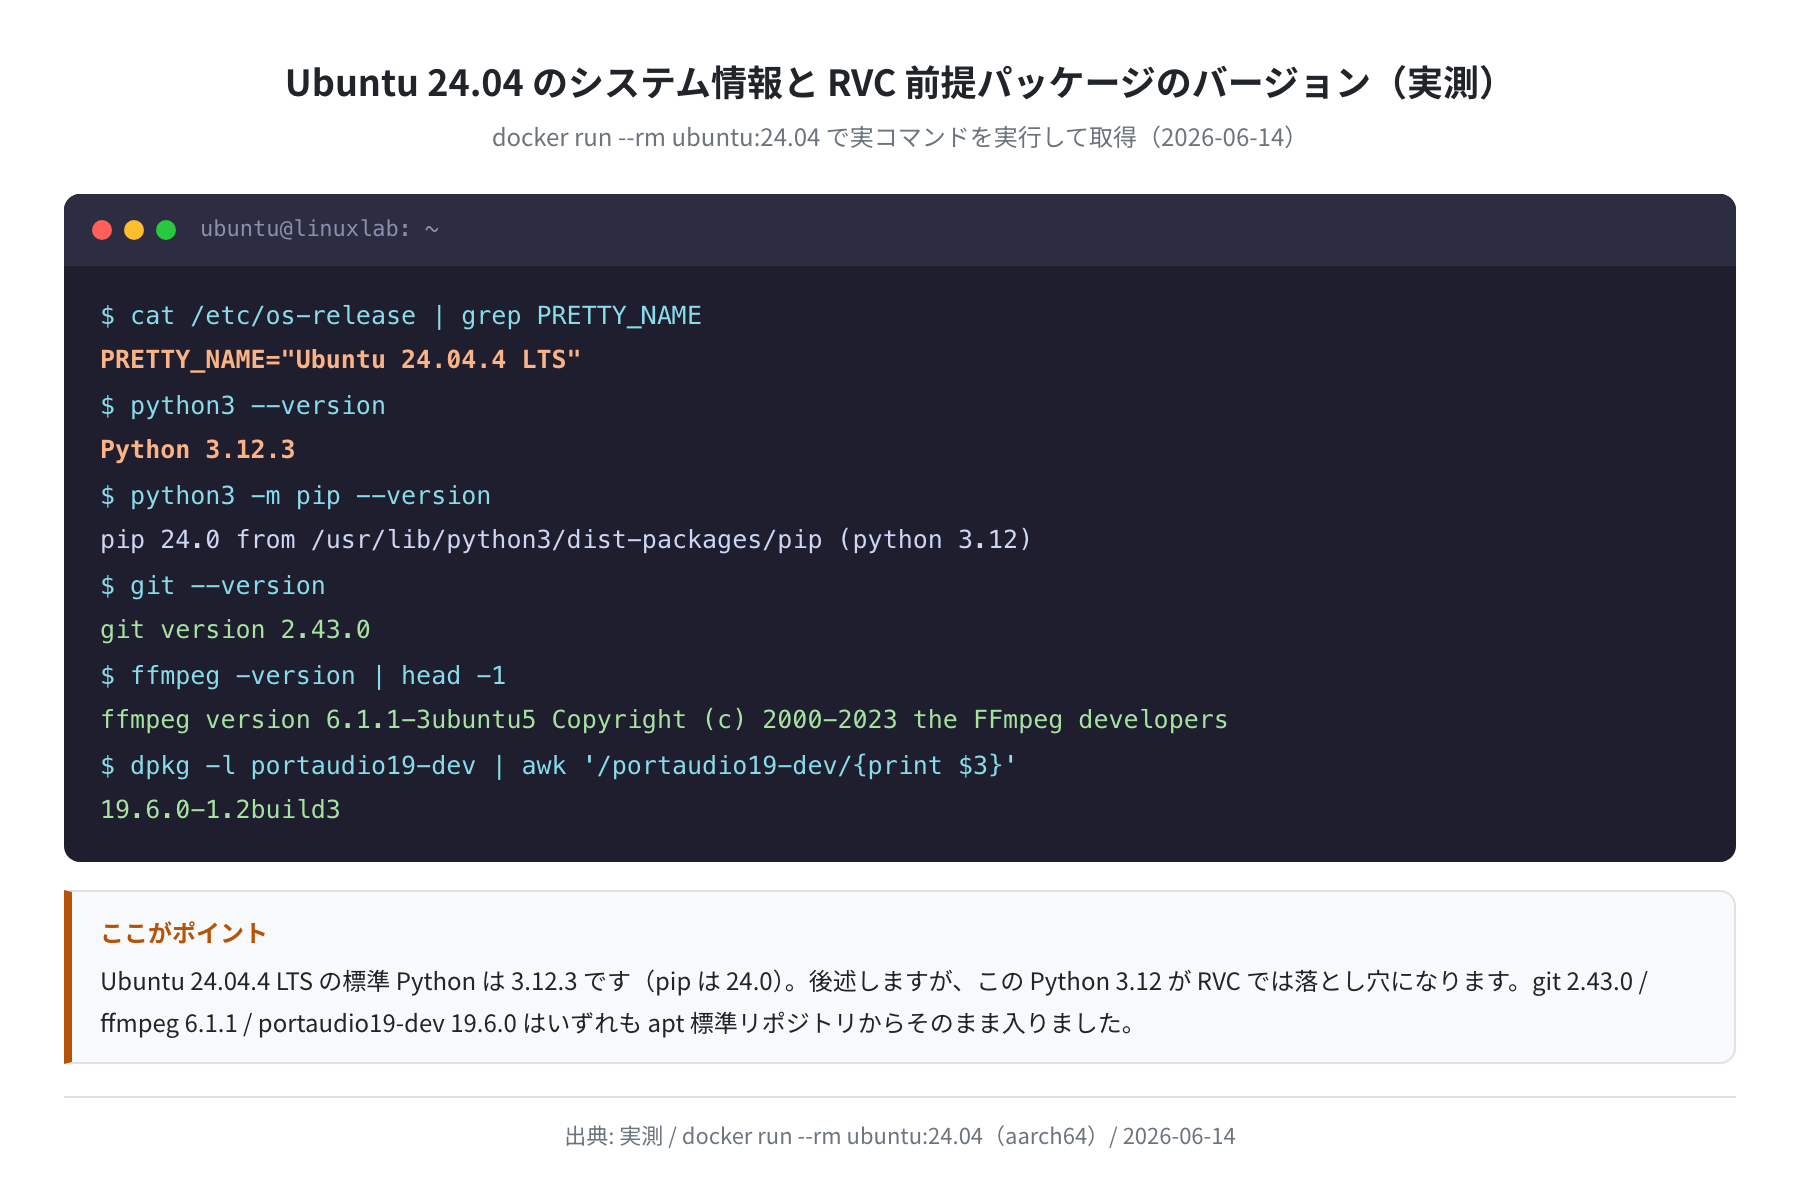This screenshot has height=1192, width=1800.
Task: Select the output Python 3.12.3
Action: 198,450
